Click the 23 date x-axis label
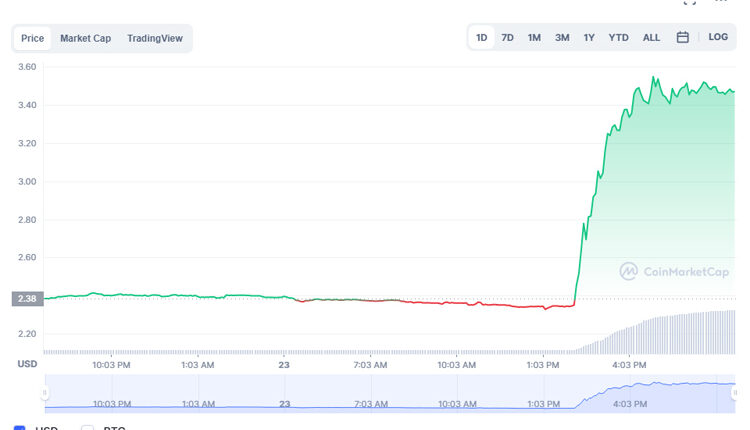Screen dimensions: 750x430 tap(284, 365)
